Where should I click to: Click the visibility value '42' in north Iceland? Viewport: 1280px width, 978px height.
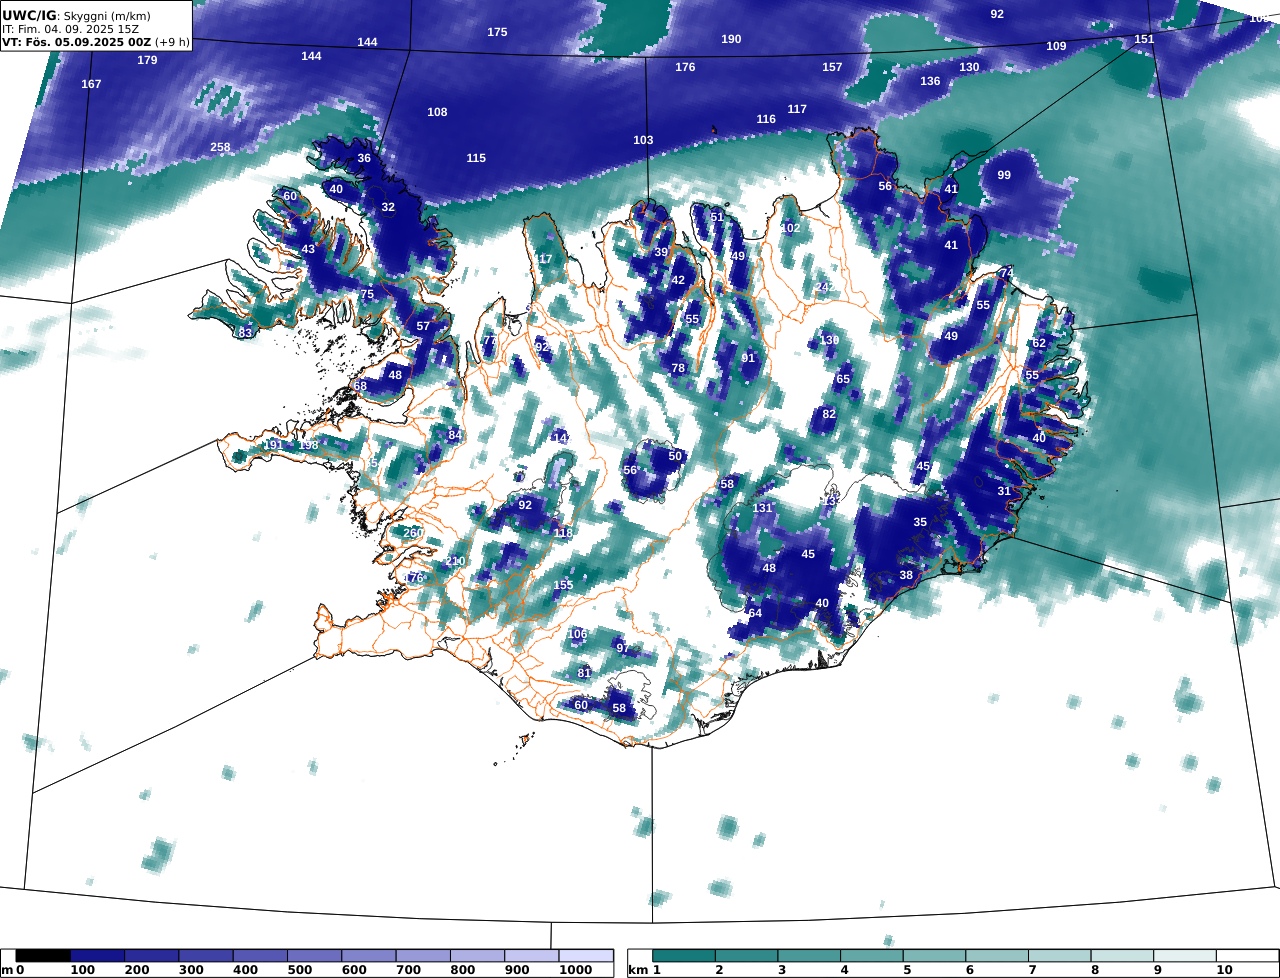[x=678, y=280]
